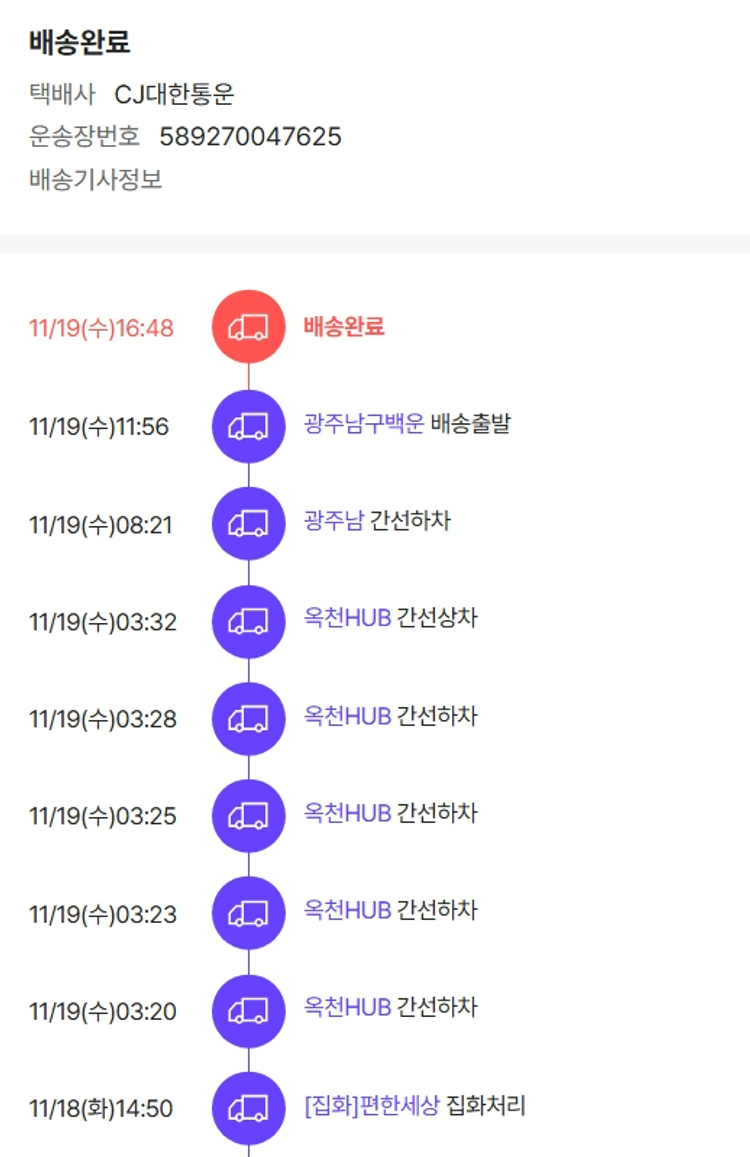The width and height of the screenshot is (750, 1157).
Task: Select tracking number 589270047625
Action: pyautogui.click(x=250, y=136)
